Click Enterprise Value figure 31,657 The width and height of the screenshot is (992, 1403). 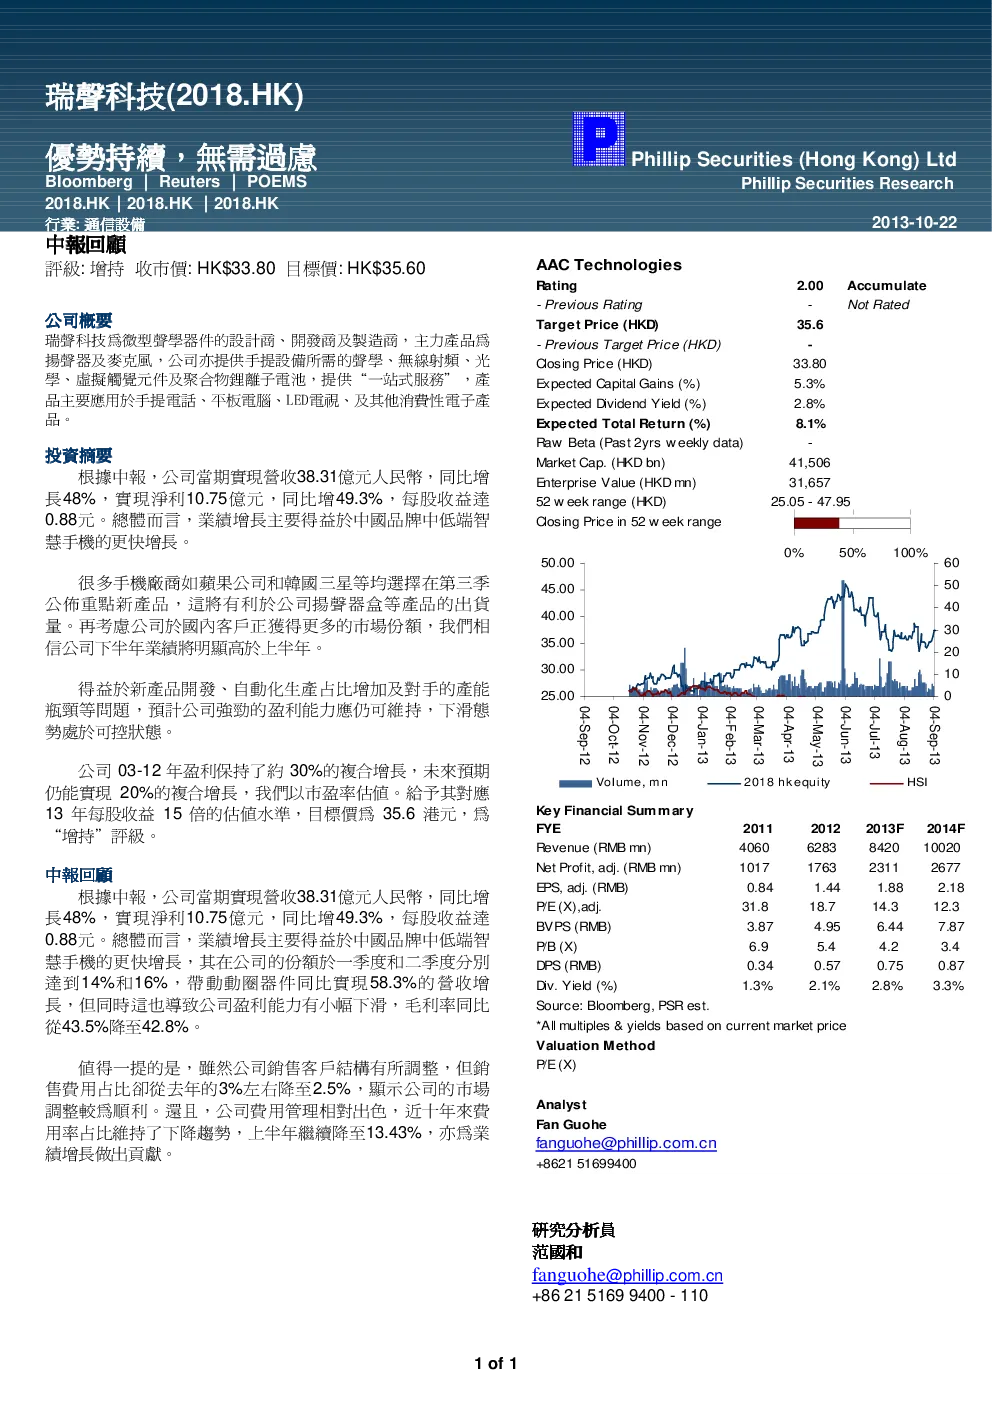click(x=810, y=483)
